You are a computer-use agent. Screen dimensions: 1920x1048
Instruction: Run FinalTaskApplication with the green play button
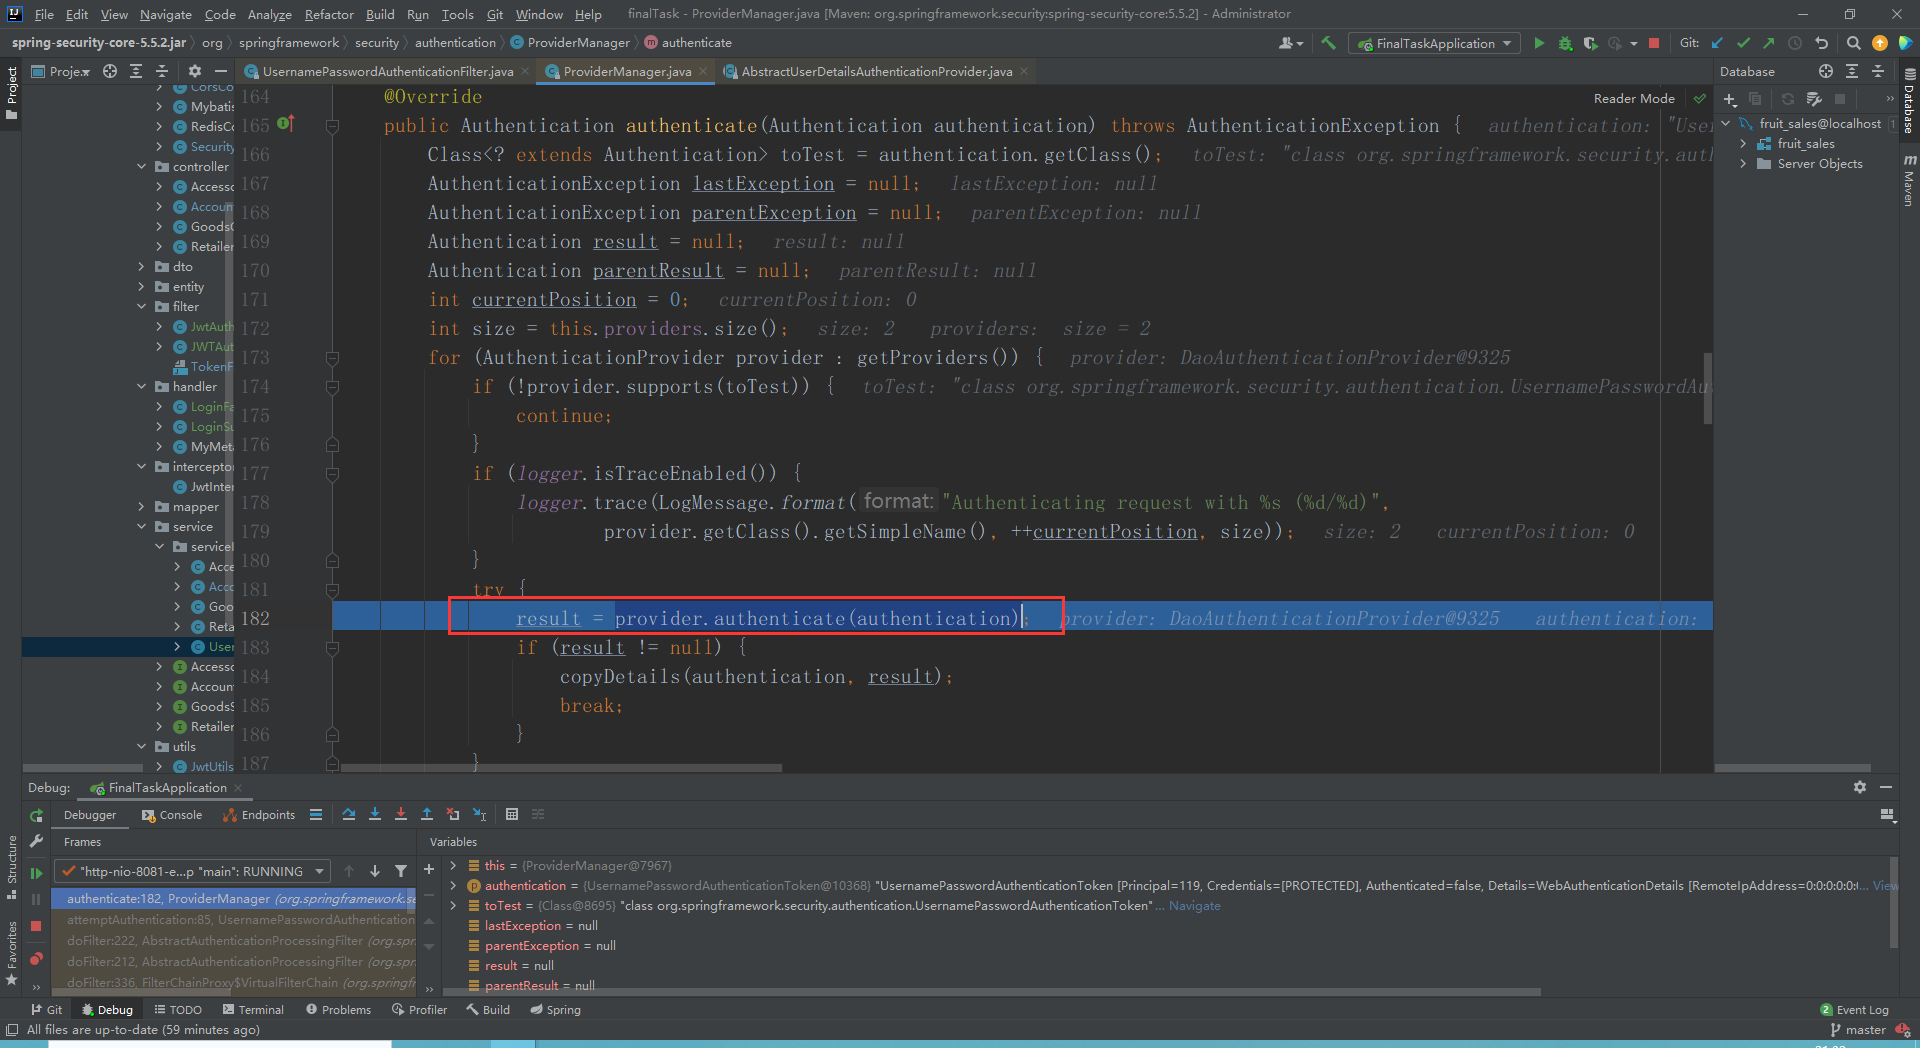1539,43
